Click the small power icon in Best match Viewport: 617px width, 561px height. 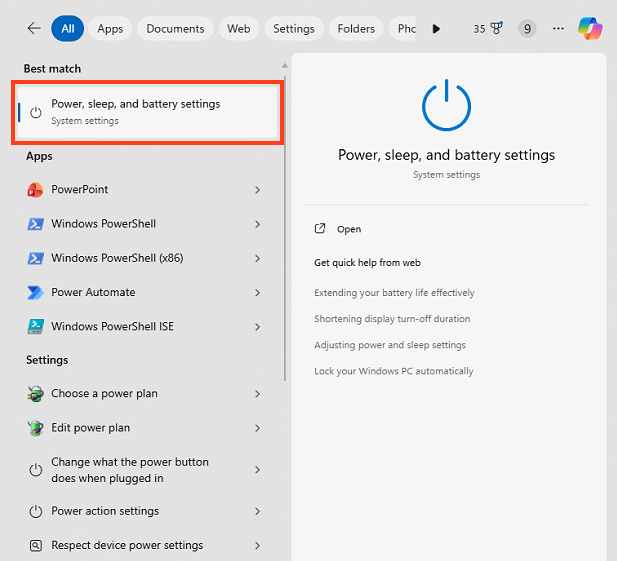(35, 113)
